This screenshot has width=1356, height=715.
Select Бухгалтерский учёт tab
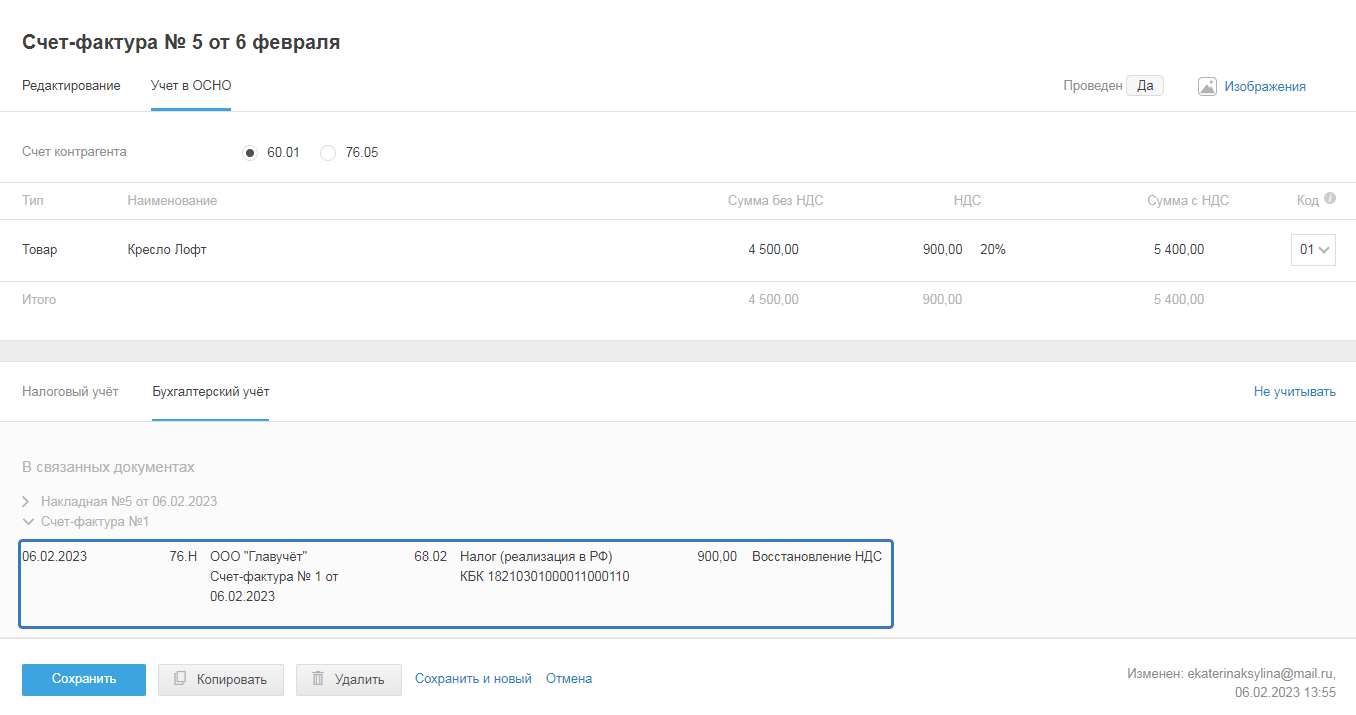[210, 392]
